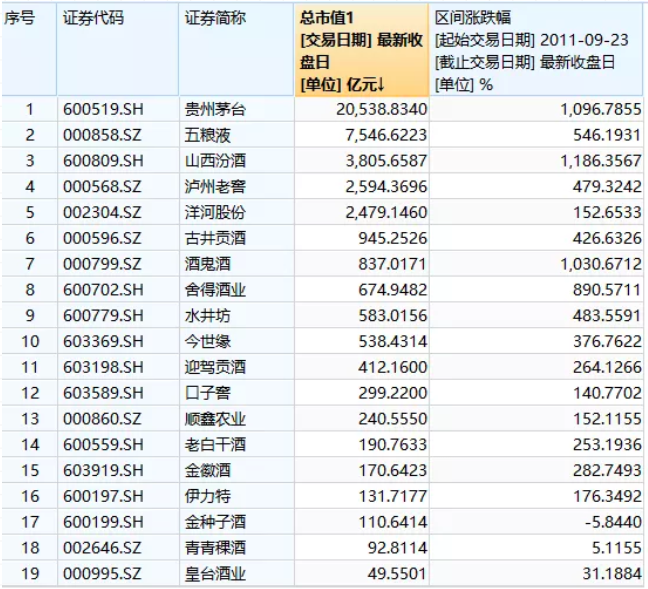Click market value 583.0156
This screenshot has height=589, width=648.
(393, 316)
